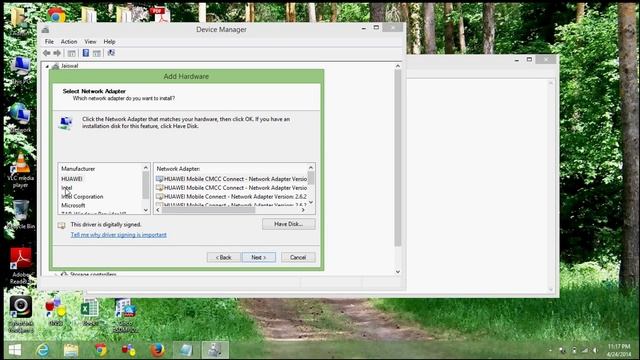
Task: Open the Network desktop icon
Action: point(20,118)
